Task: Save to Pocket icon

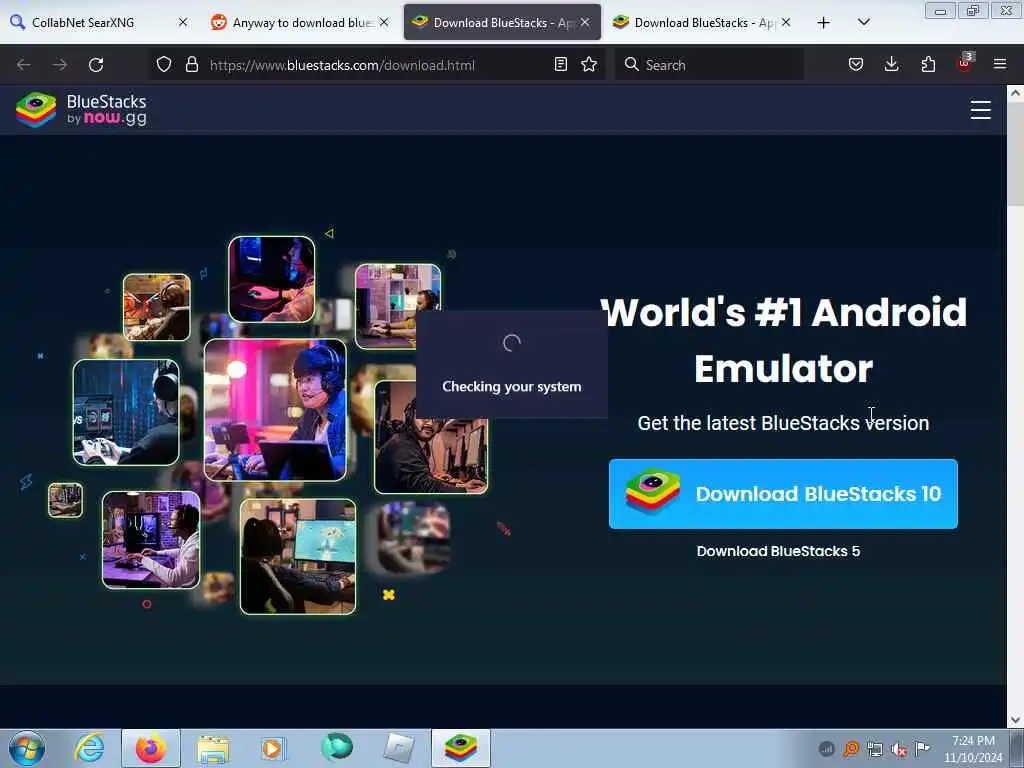Action: click(856, 64)
